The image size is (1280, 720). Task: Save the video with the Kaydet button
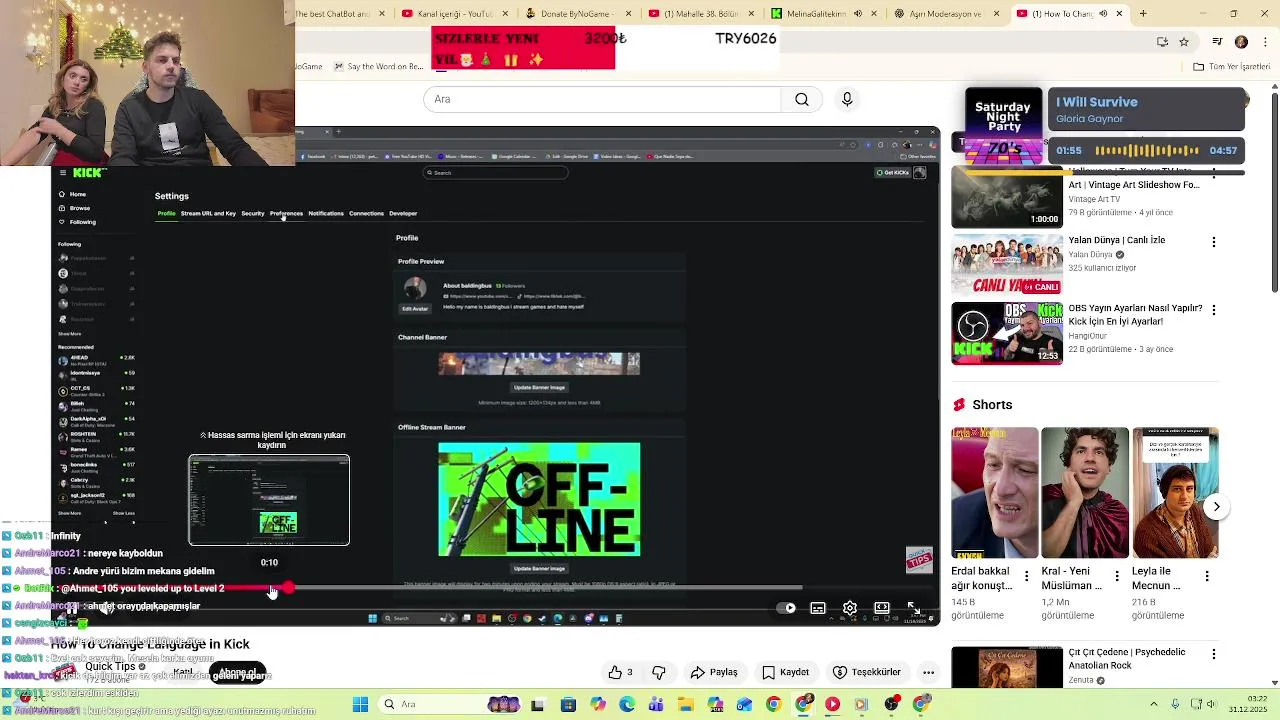pyautogui.click(x=785, y=672)
